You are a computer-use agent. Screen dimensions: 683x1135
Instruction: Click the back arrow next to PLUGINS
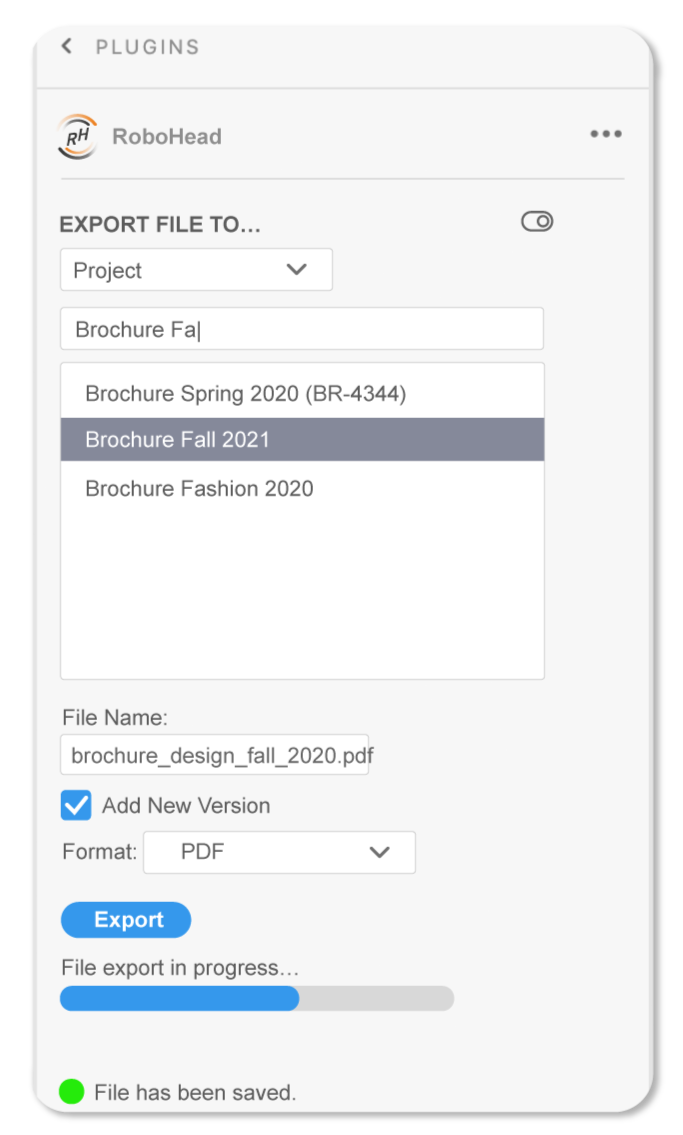point(67,46)
